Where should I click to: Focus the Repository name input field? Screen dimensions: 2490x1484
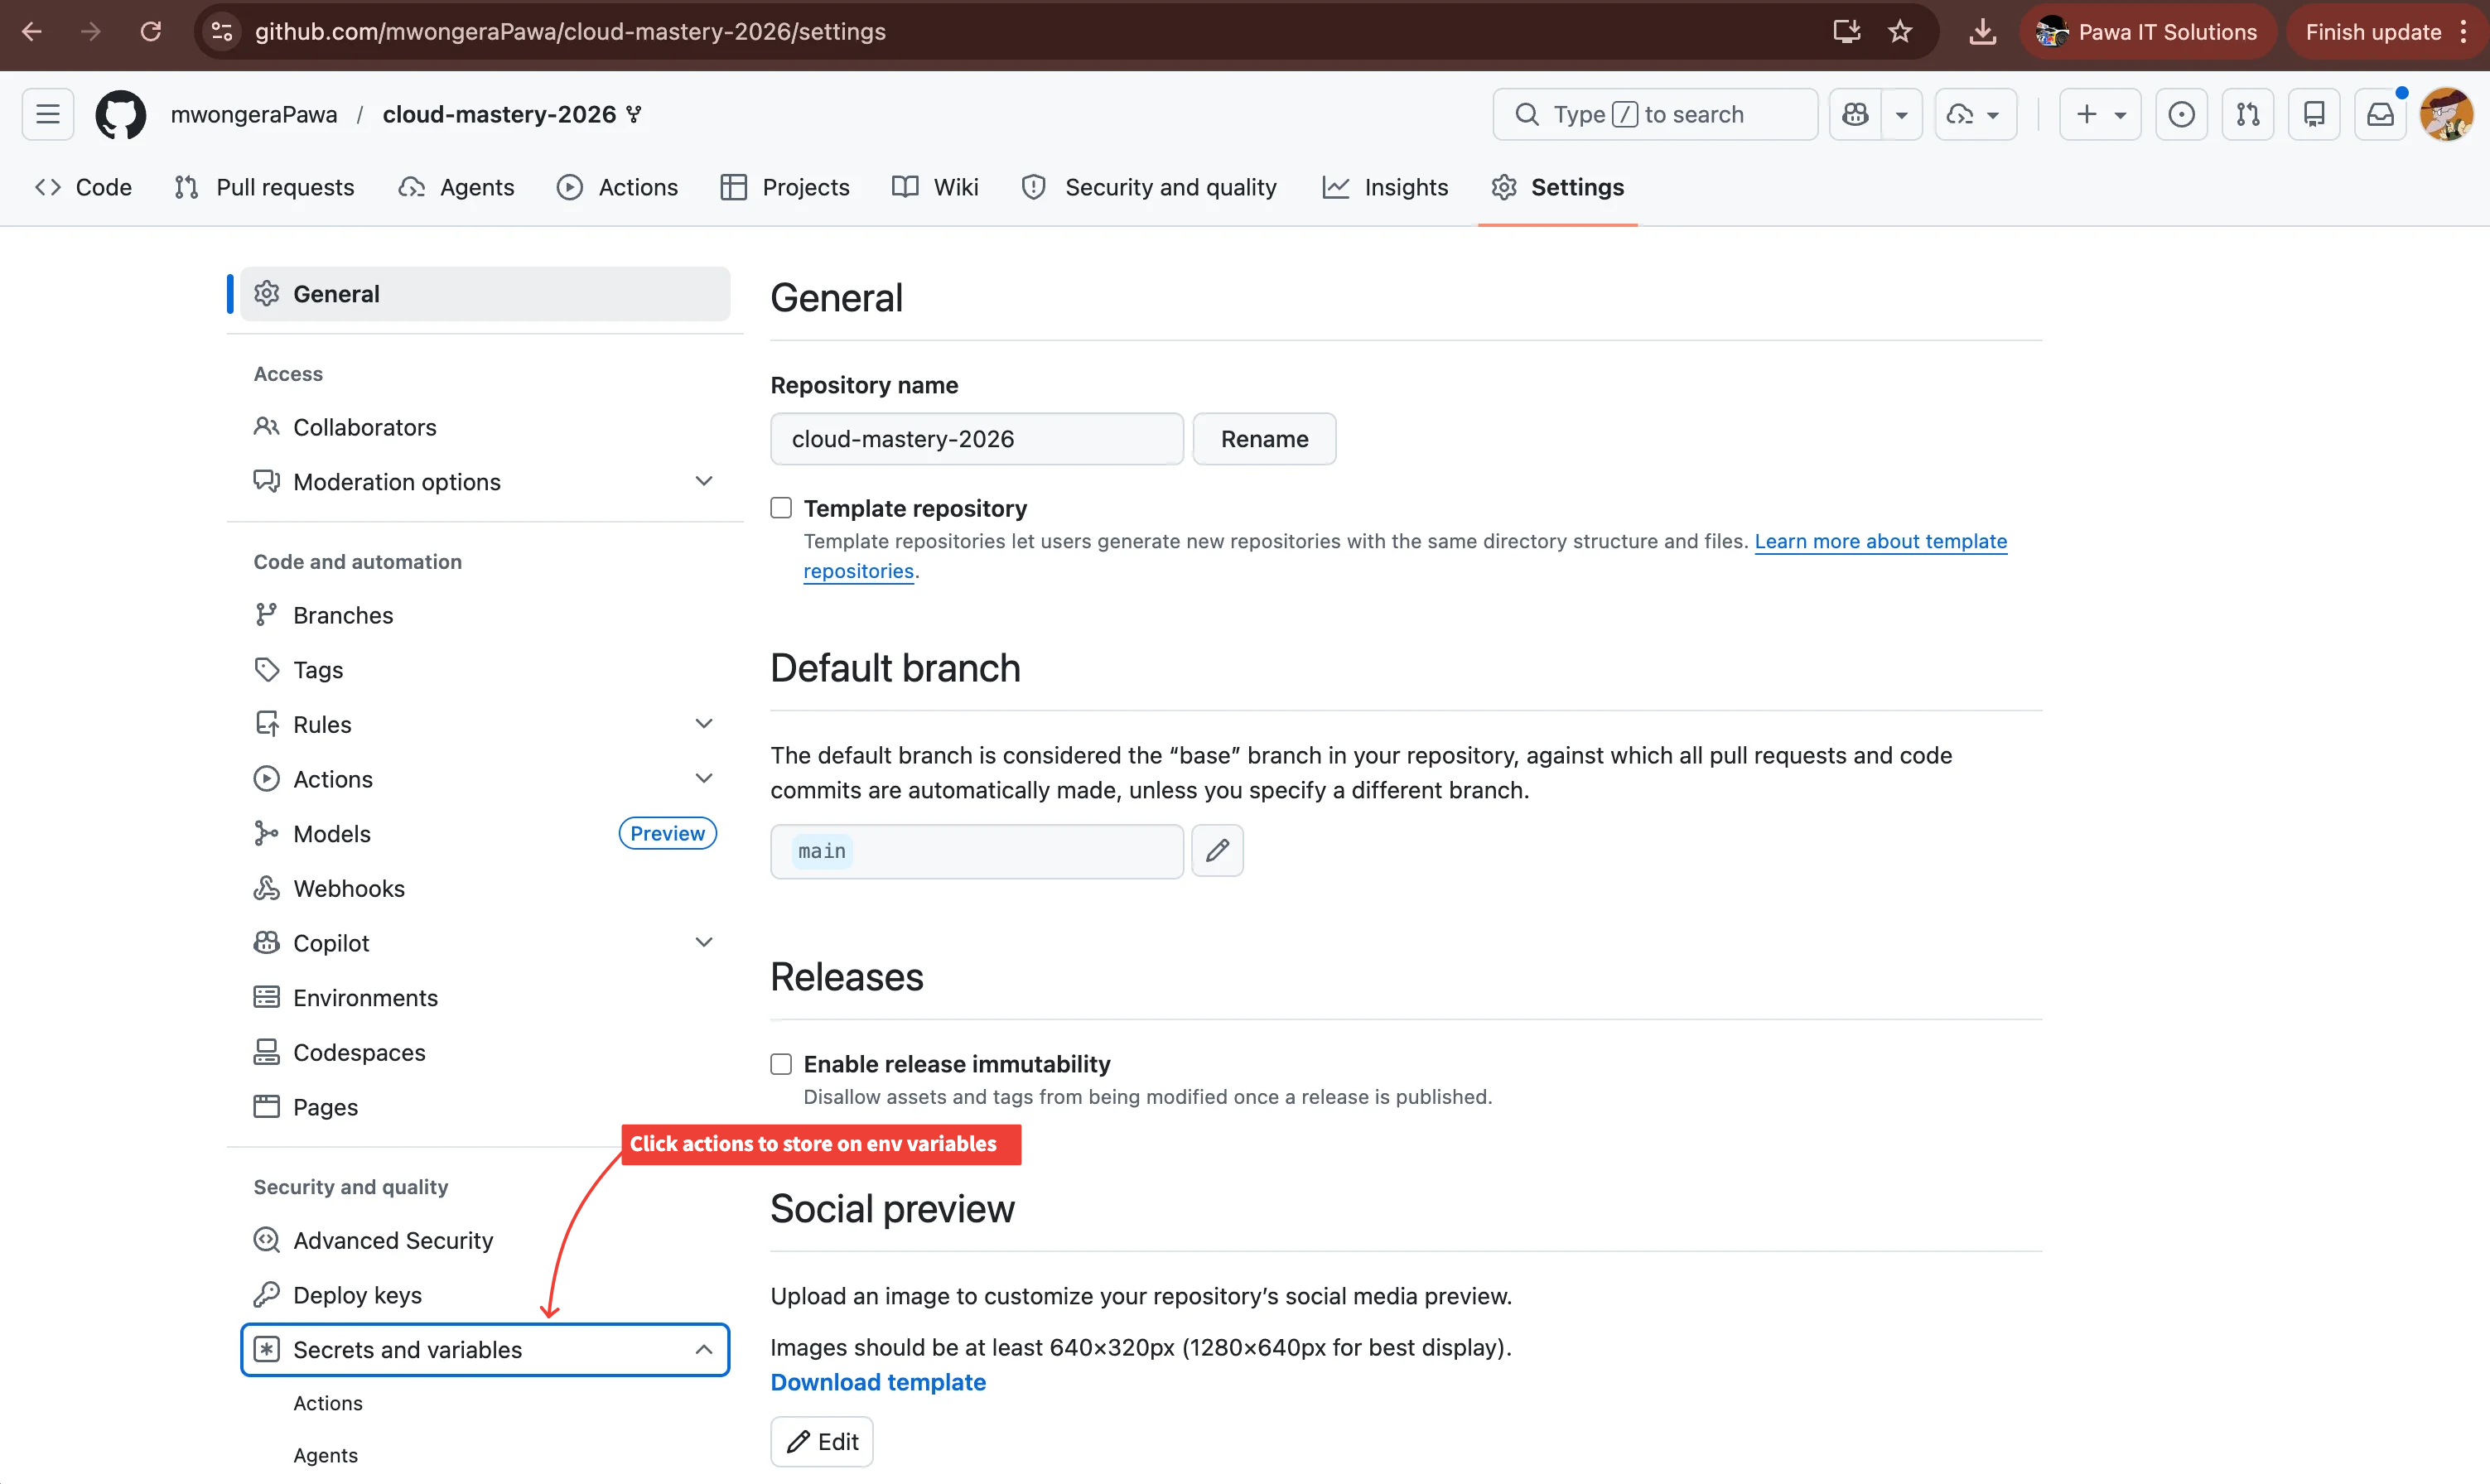click(977, 439)
